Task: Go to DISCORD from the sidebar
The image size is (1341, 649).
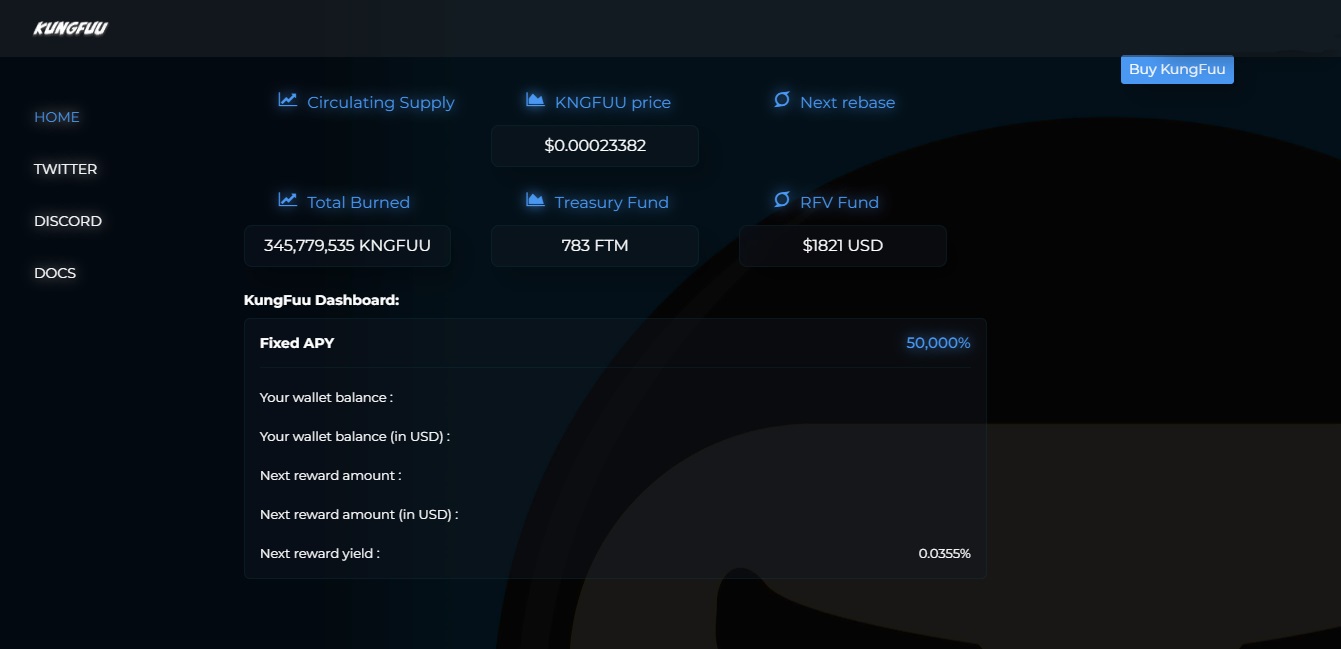Action: (68, 221)
